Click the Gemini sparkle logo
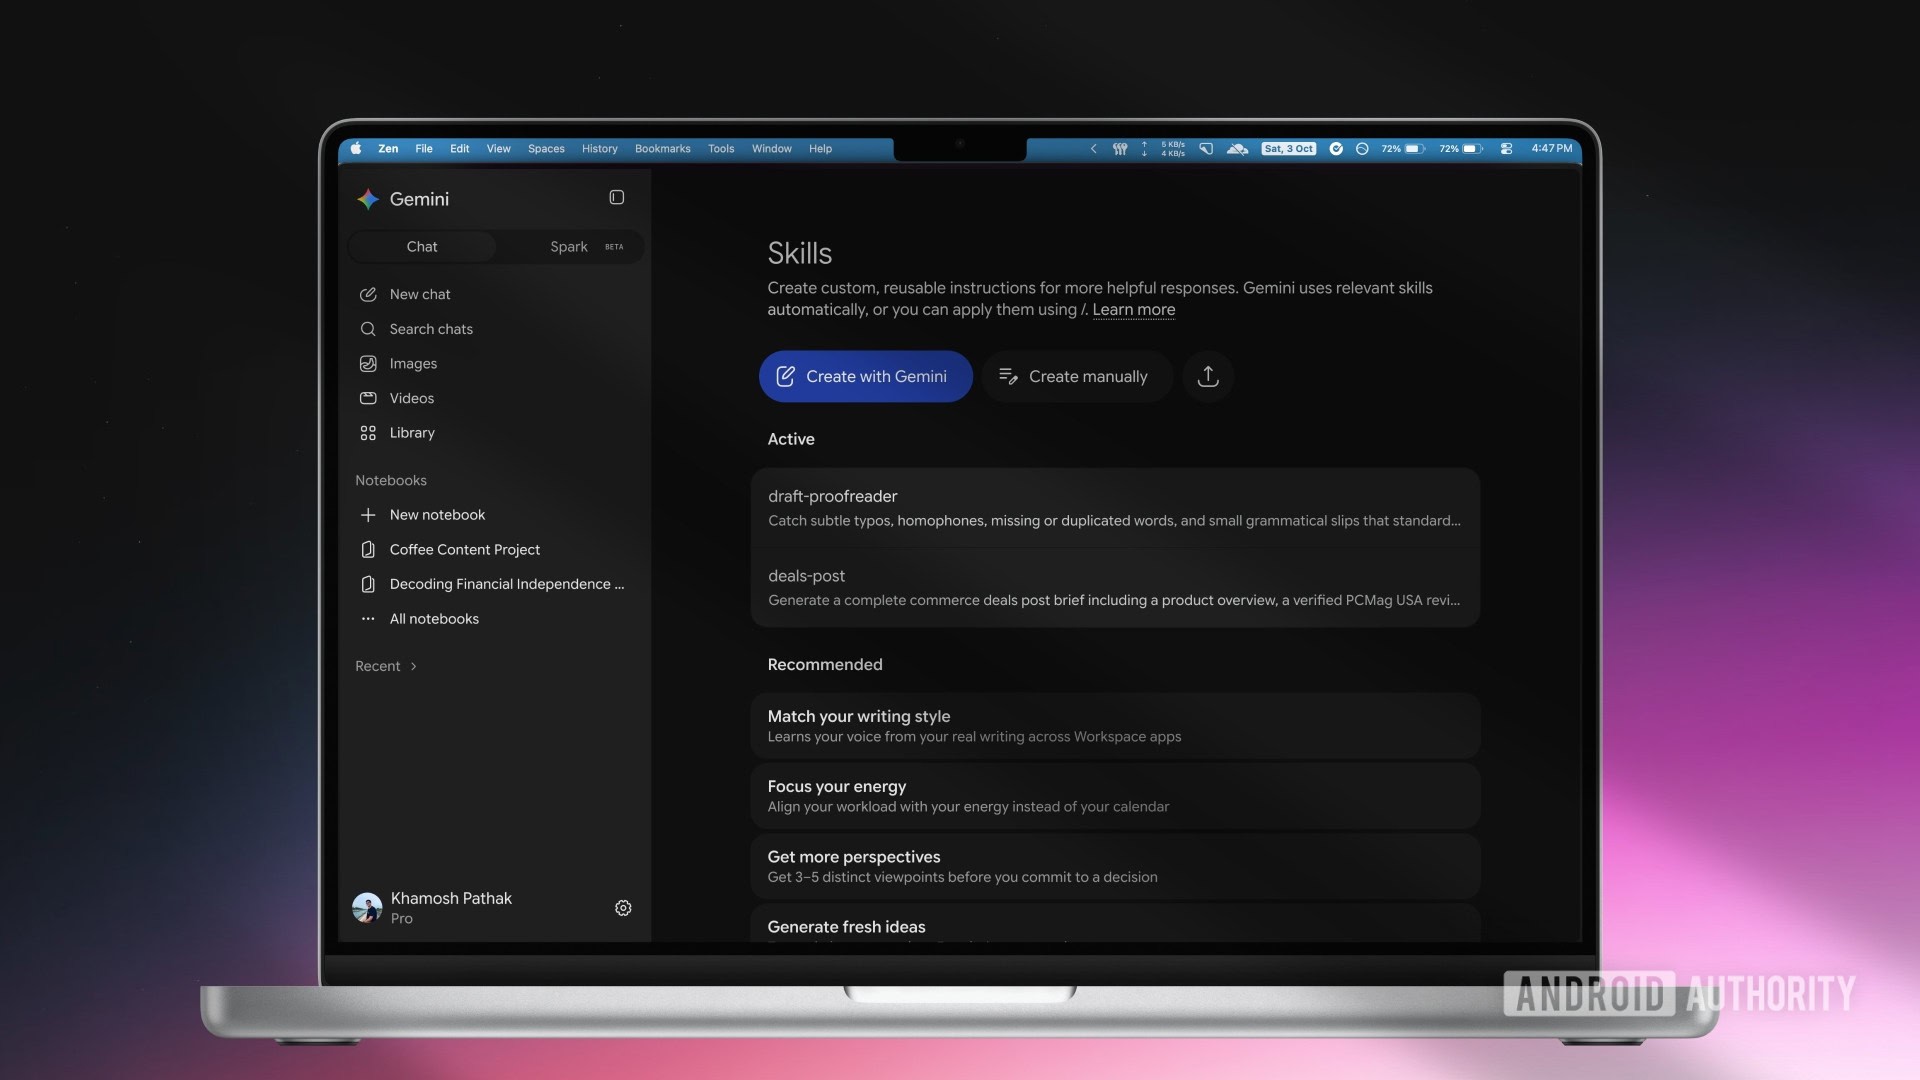The height and width of the screenshot is (1080, 1920). click(x=368, y=199)
